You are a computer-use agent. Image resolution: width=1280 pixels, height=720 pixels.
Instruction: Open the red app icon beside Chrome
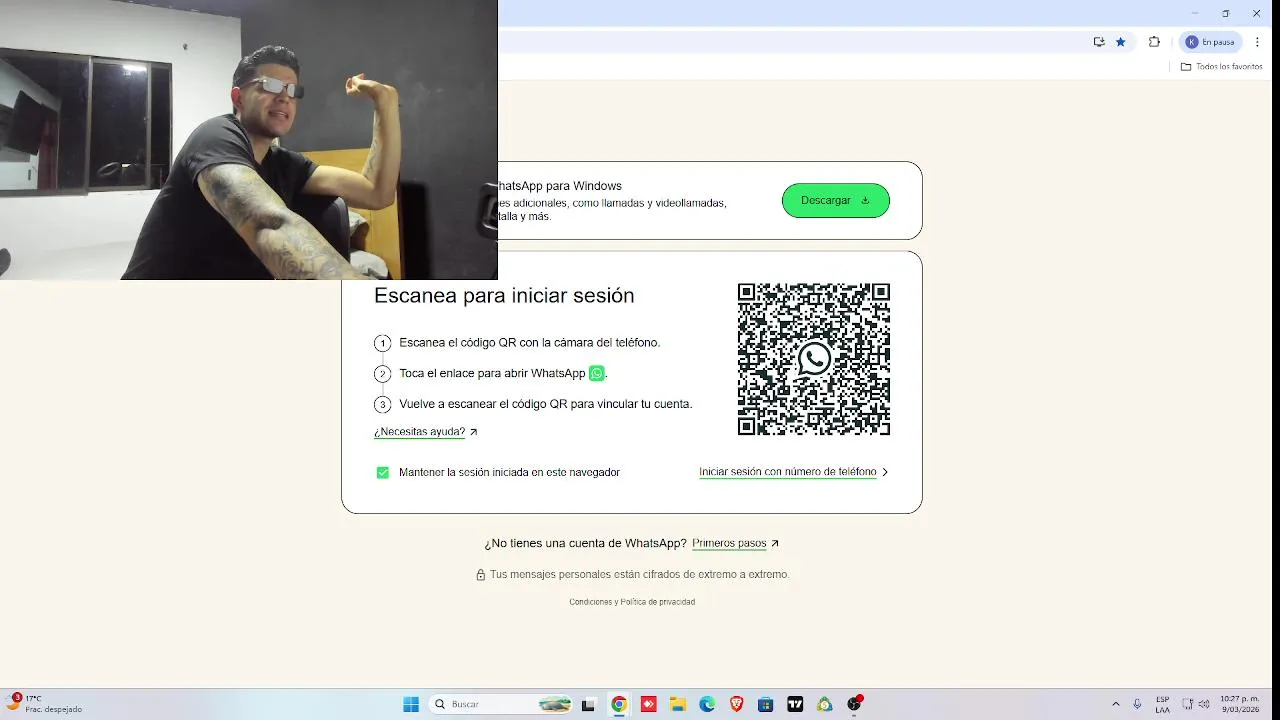click(x=648, y=704)
